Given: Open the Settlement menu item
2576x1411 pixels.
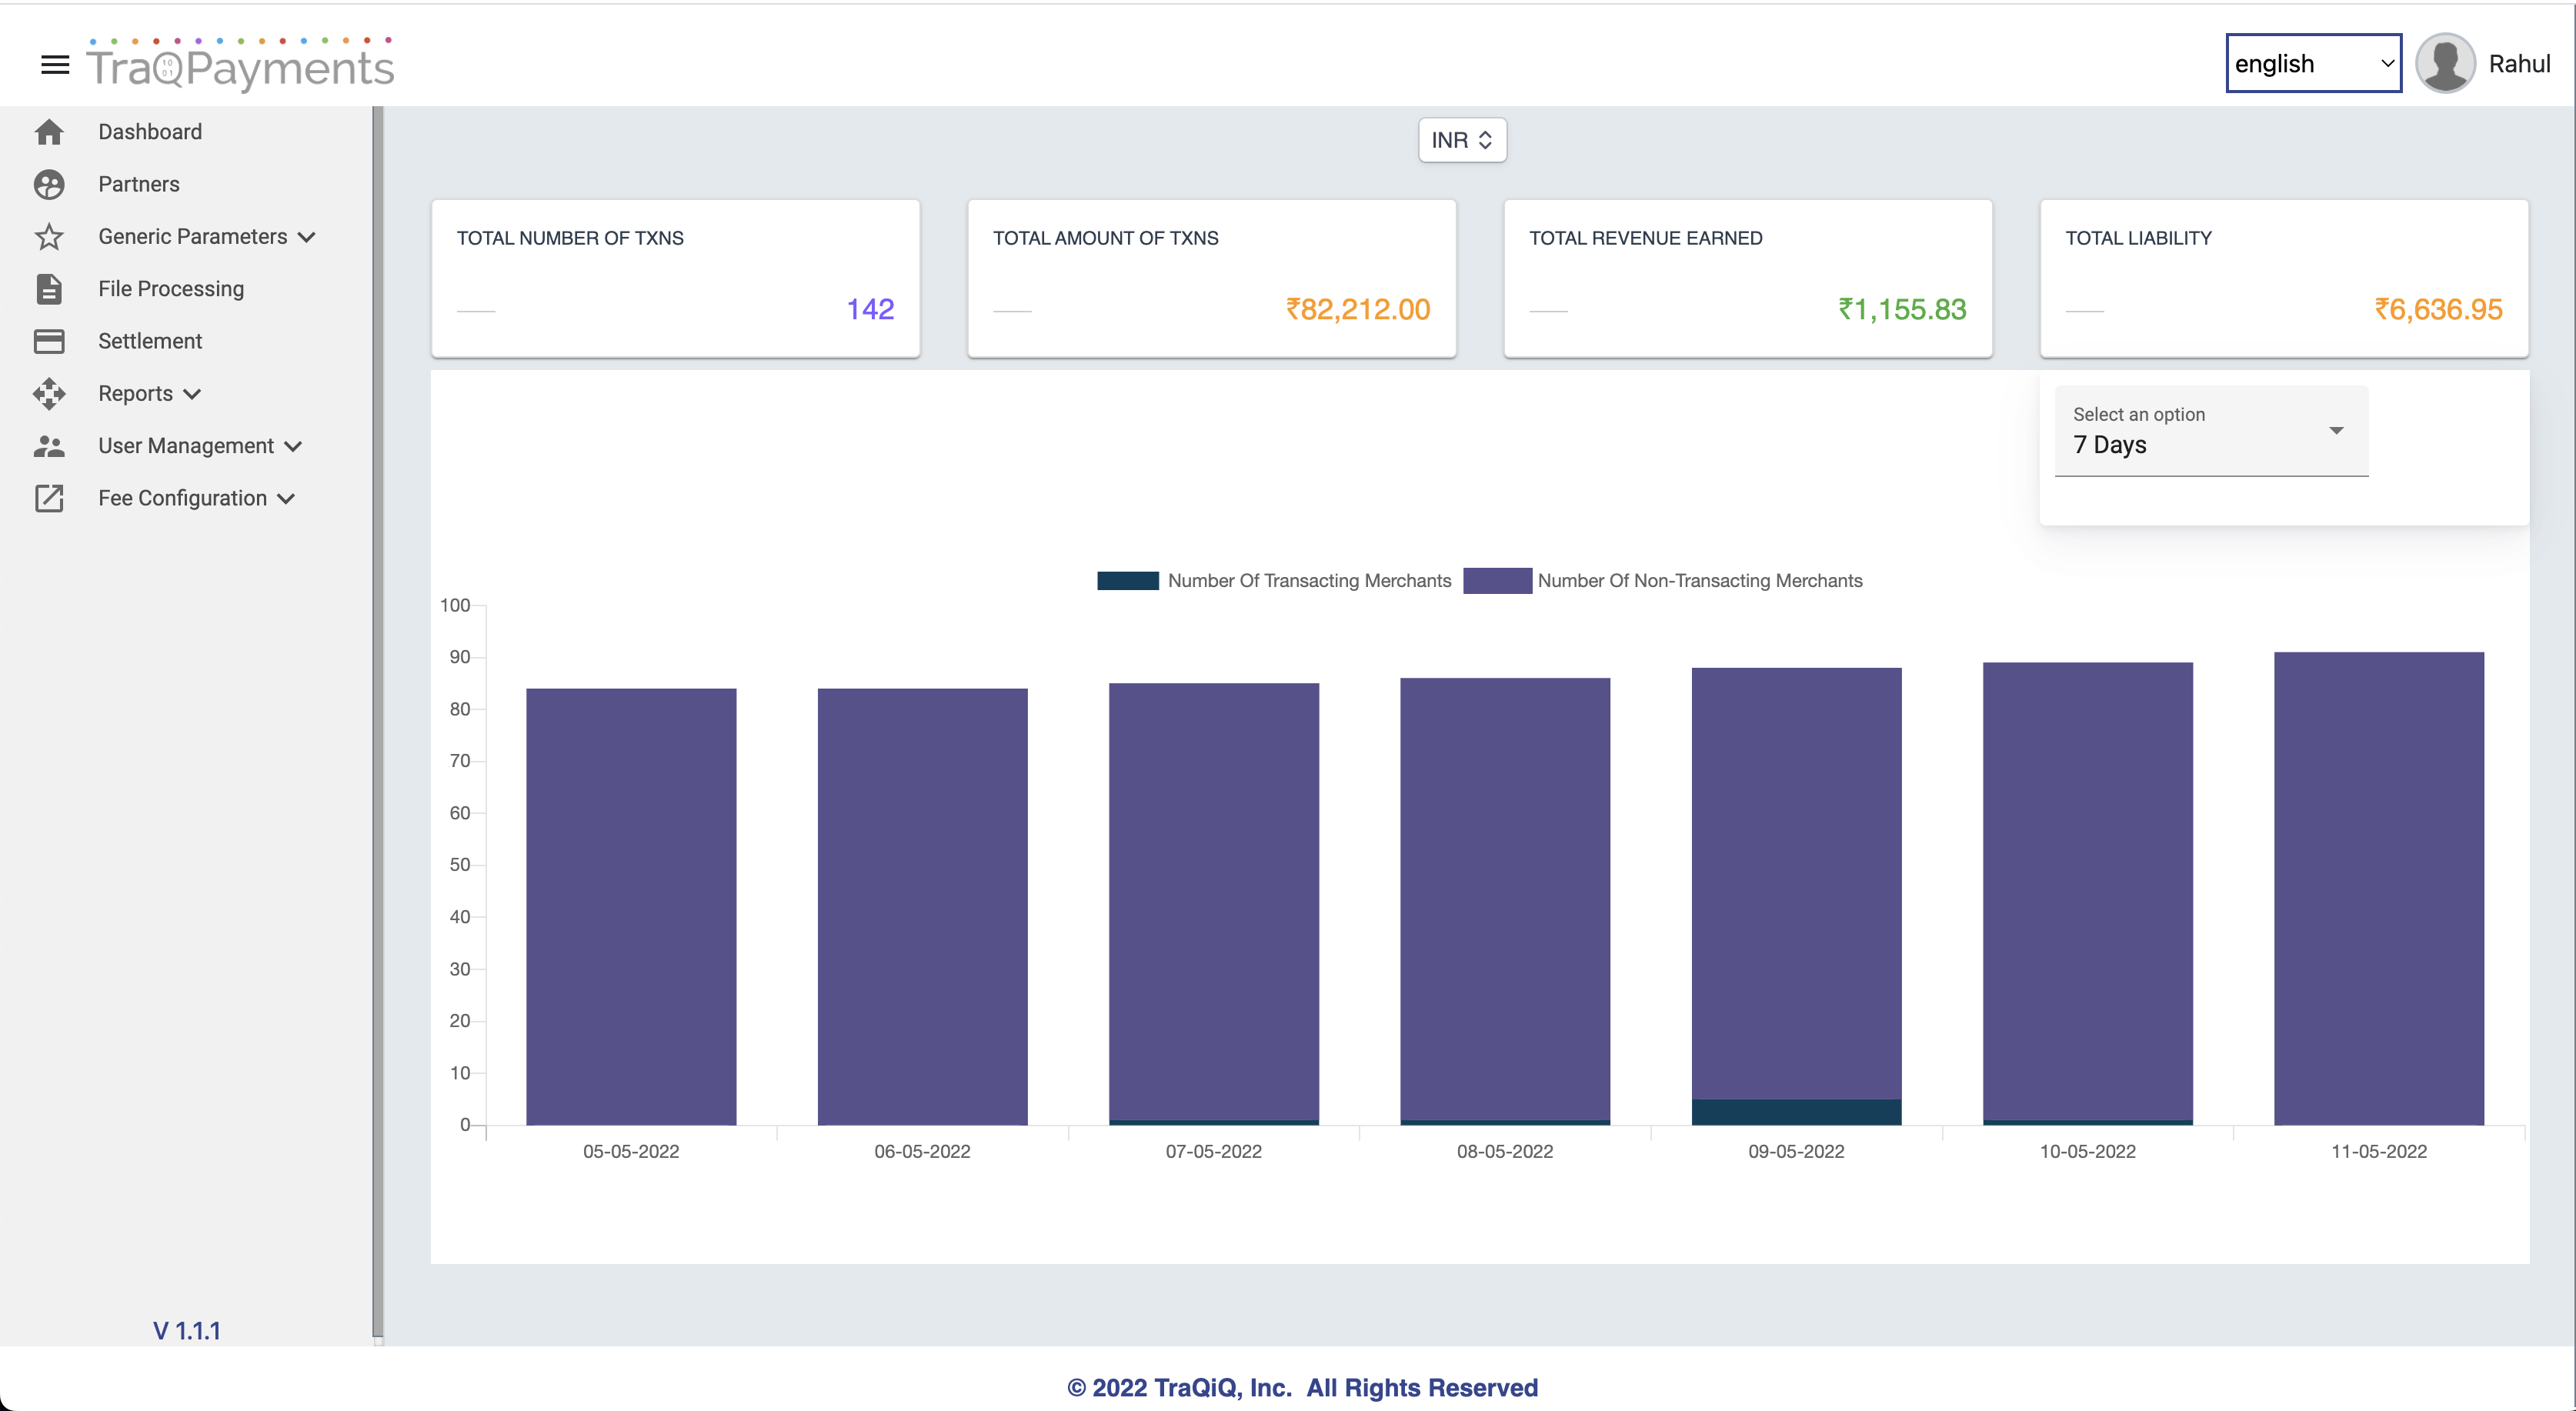Looking at the screenshot, I should 150,341.
